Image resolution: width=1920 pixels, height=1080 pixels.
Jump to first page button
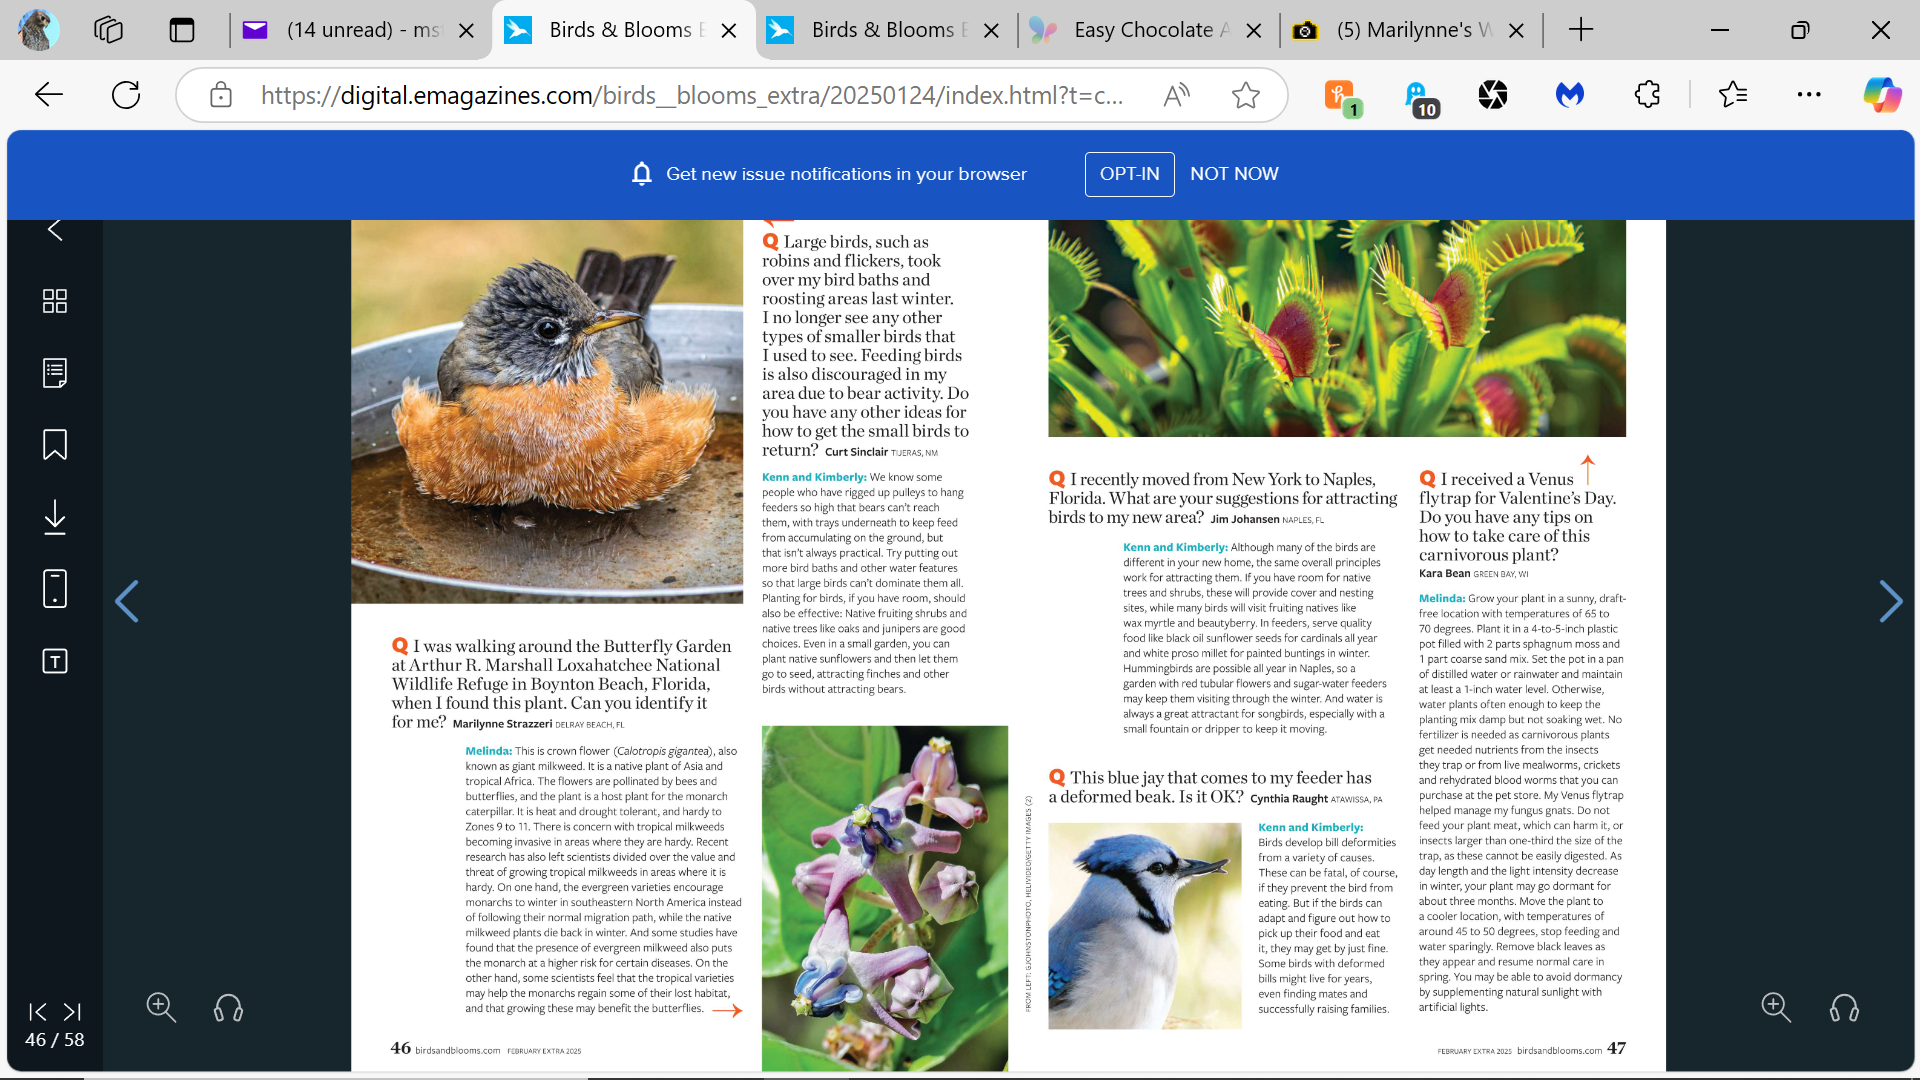click(38, 1012)
